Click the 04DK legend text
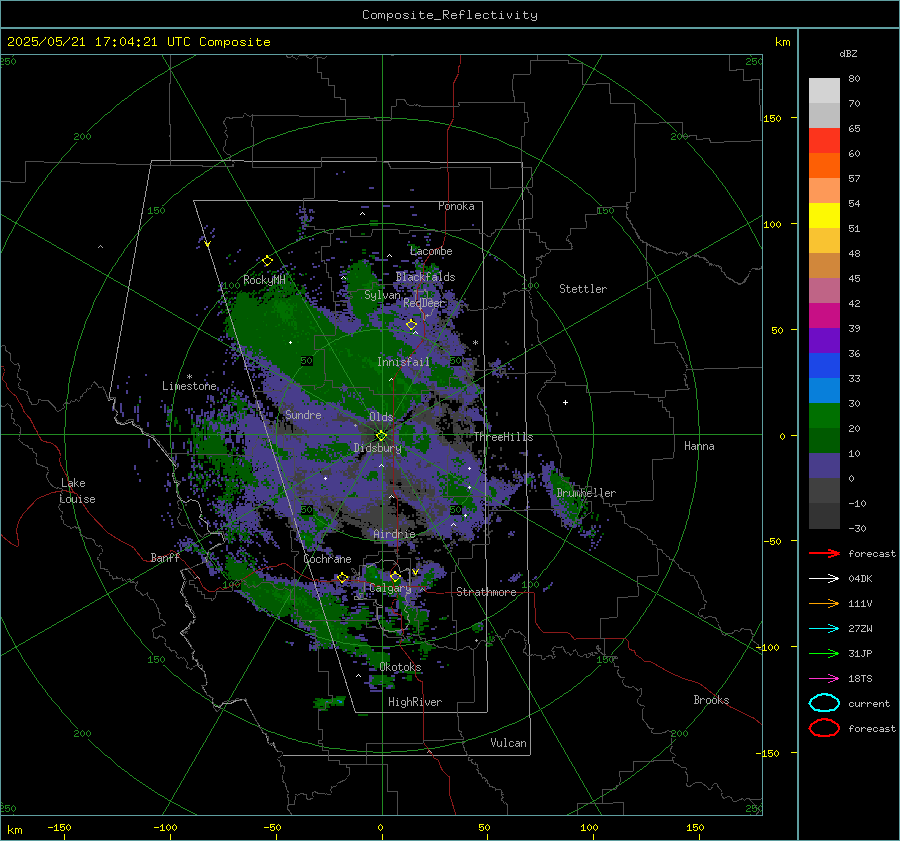900x841 pixels. click(x=860, y=579)
